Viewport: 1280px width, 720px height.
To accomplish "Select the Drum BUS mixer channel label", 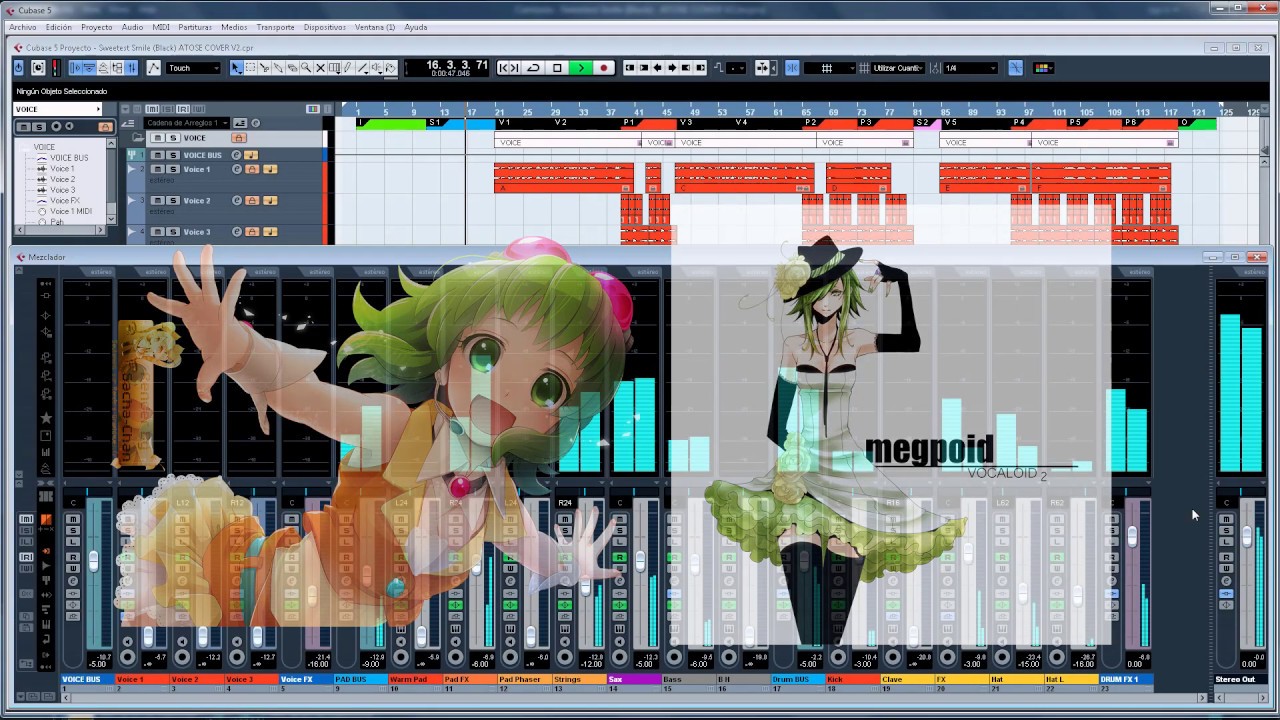I will [797, 680].
